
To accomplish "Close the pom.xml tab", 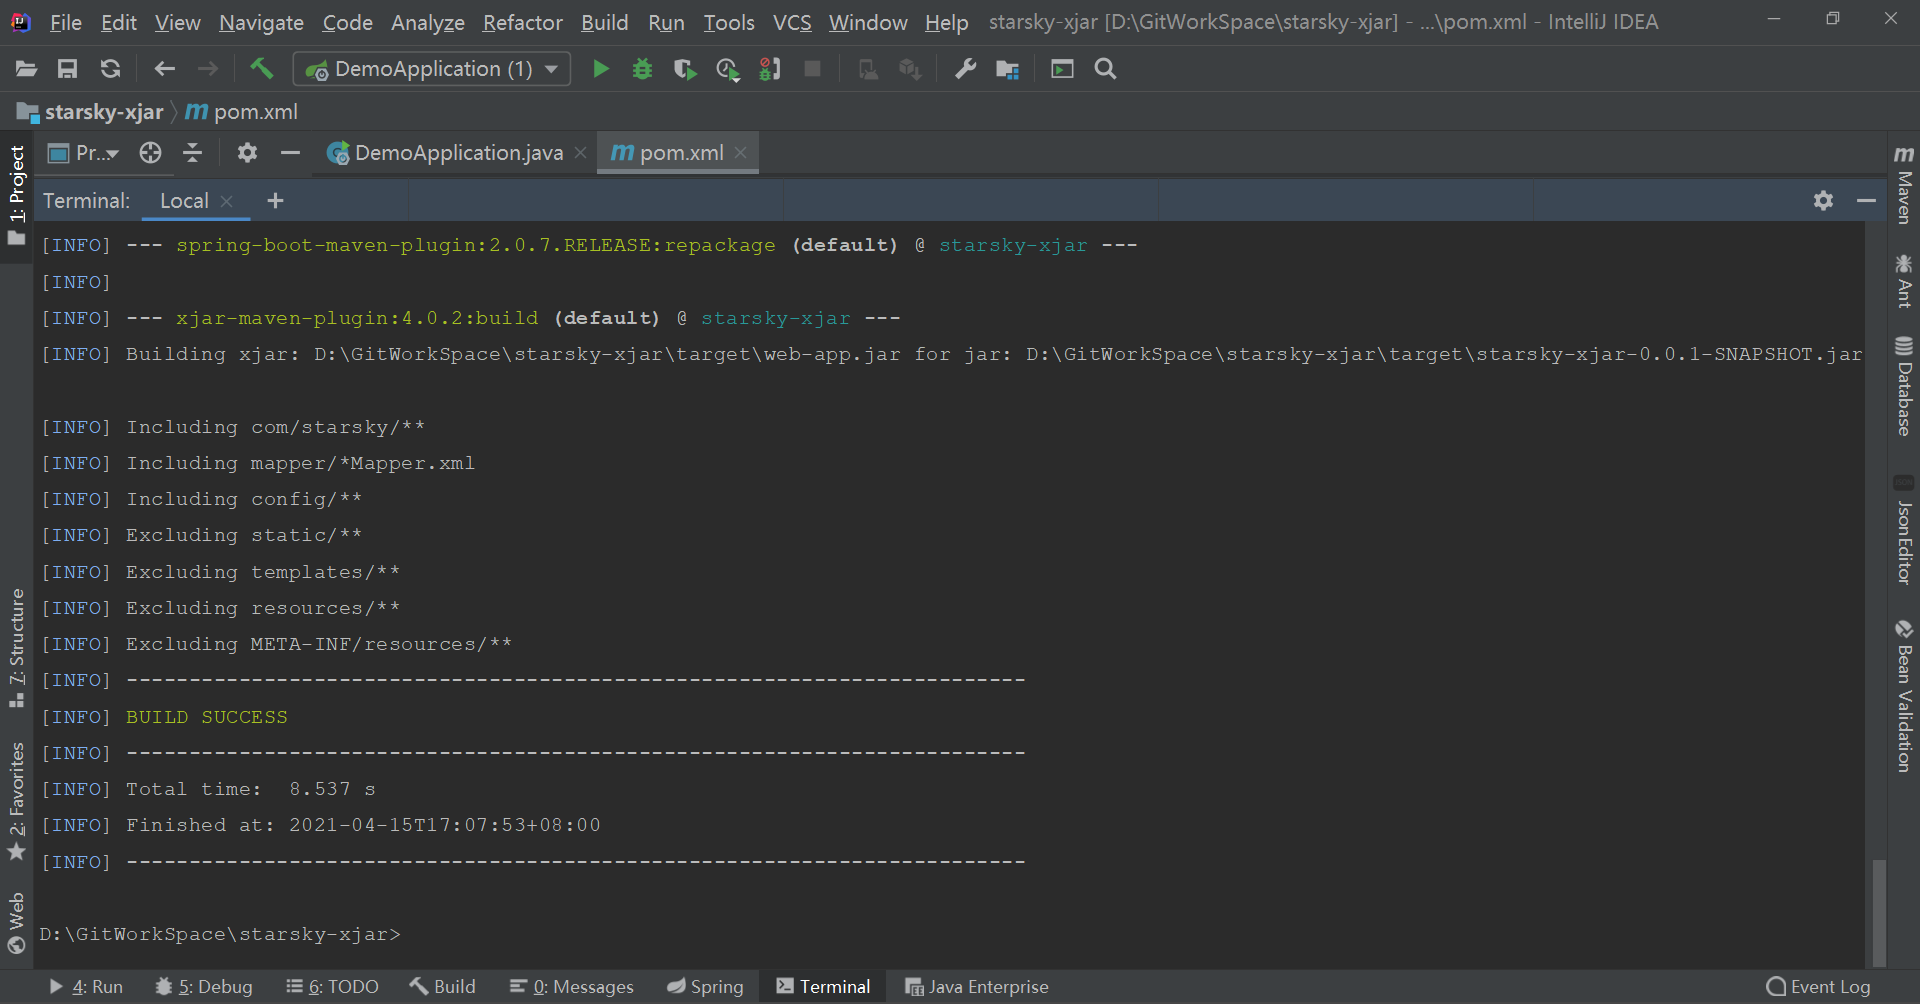I will (740, 153).
